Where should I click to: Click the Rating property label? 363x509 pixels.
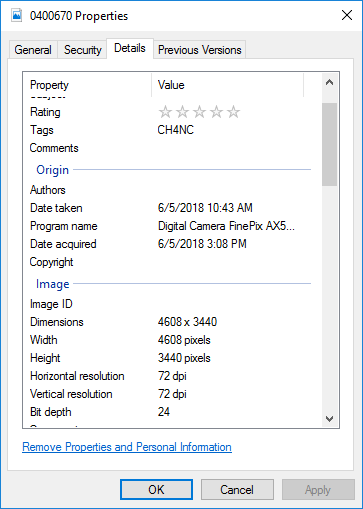click(45, 112)
